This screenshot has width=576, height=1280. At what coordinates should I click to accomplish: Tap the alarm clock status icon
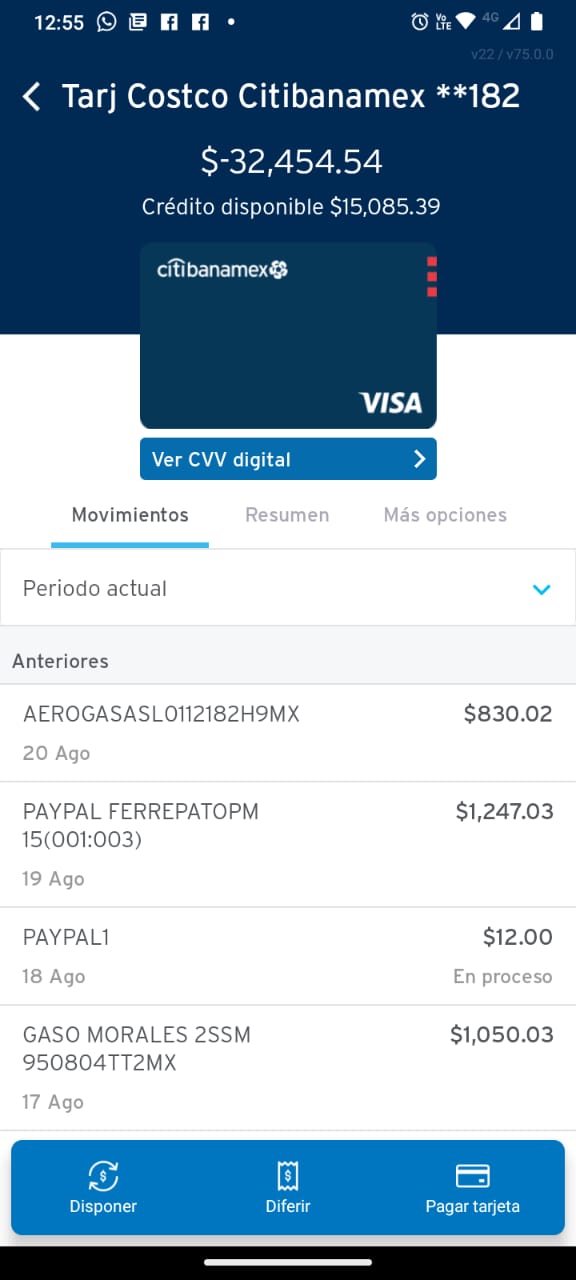click(420, 22)
